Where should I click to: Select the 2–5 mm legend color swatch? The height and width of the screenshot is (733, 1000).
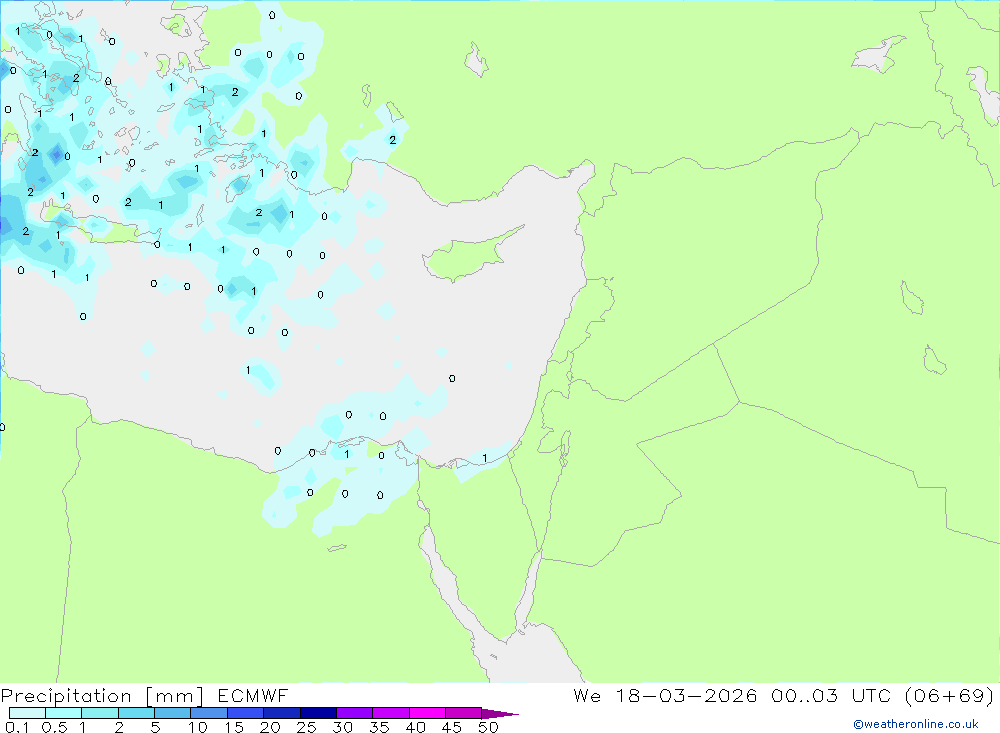[136, 713]
